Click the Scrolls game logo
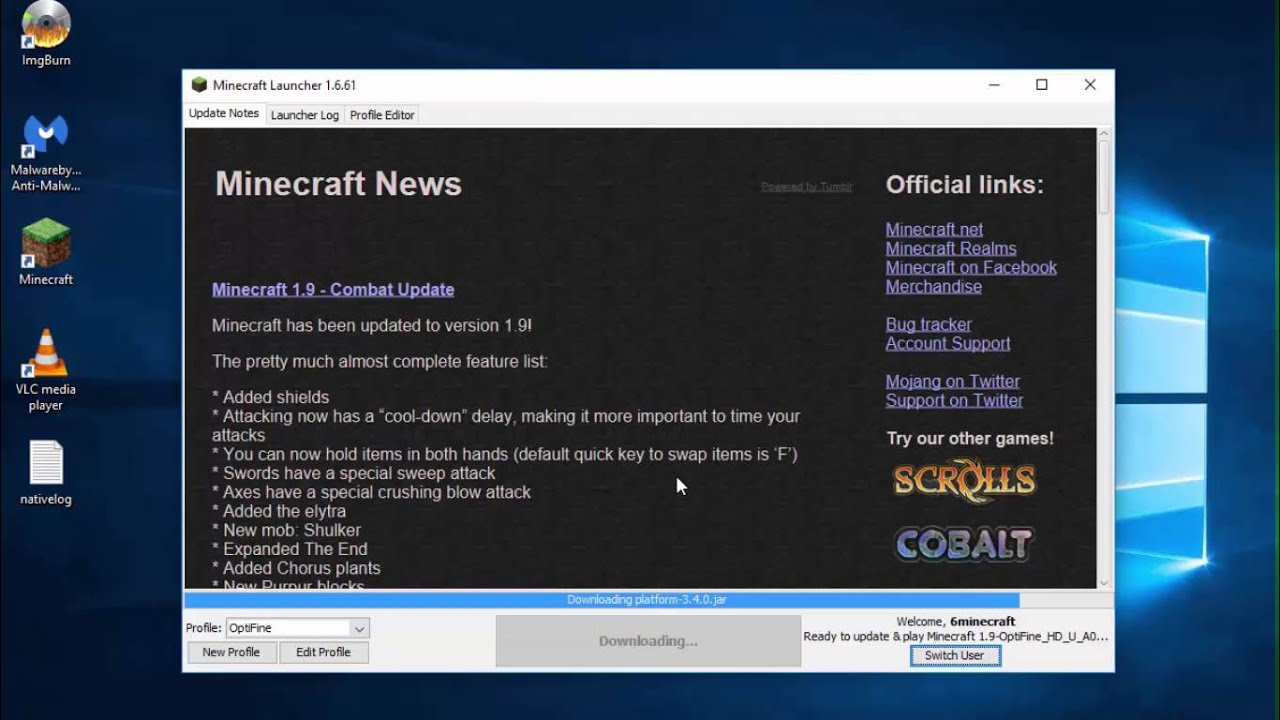 964,481
